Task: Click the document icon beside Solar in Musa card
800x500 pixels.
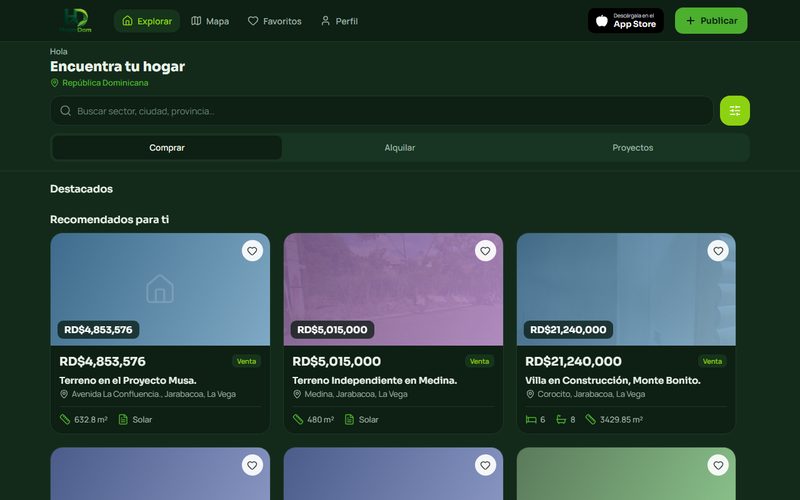Action: (x=123, y=419)
